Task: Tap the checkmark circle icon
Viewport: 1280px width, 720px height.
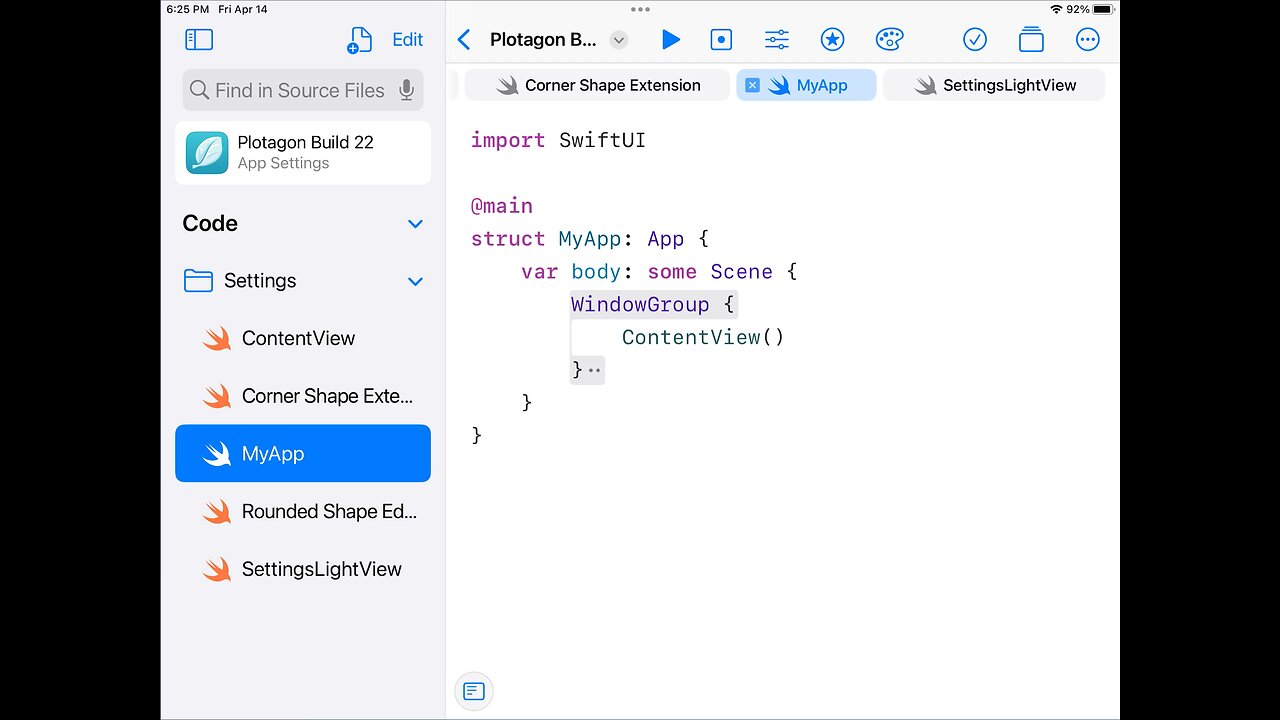Action: (975, 40)
